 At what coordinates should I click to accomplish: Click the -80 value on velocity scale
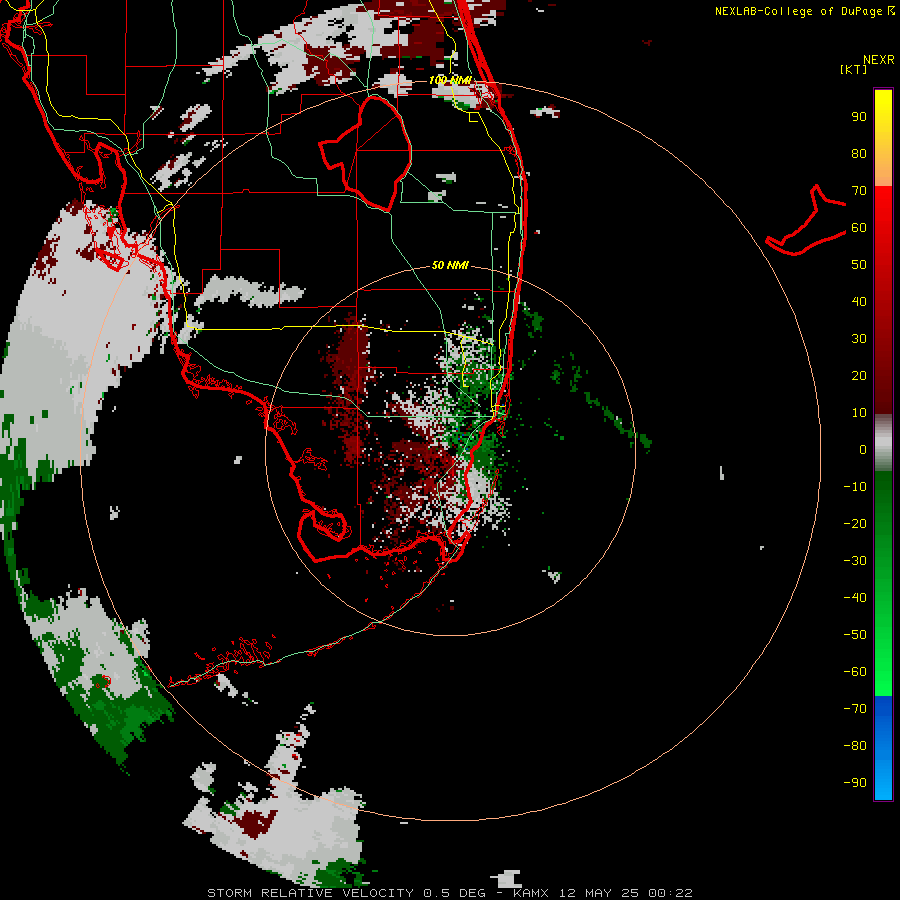pyautogui.click(x=855, y=746)
